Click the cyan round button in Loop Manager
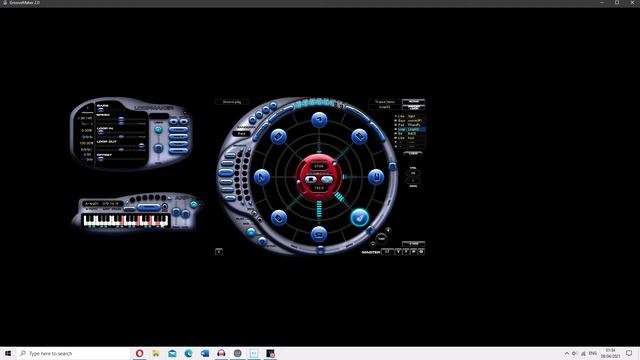The image size is (640, 360). (x=158, y=129)
